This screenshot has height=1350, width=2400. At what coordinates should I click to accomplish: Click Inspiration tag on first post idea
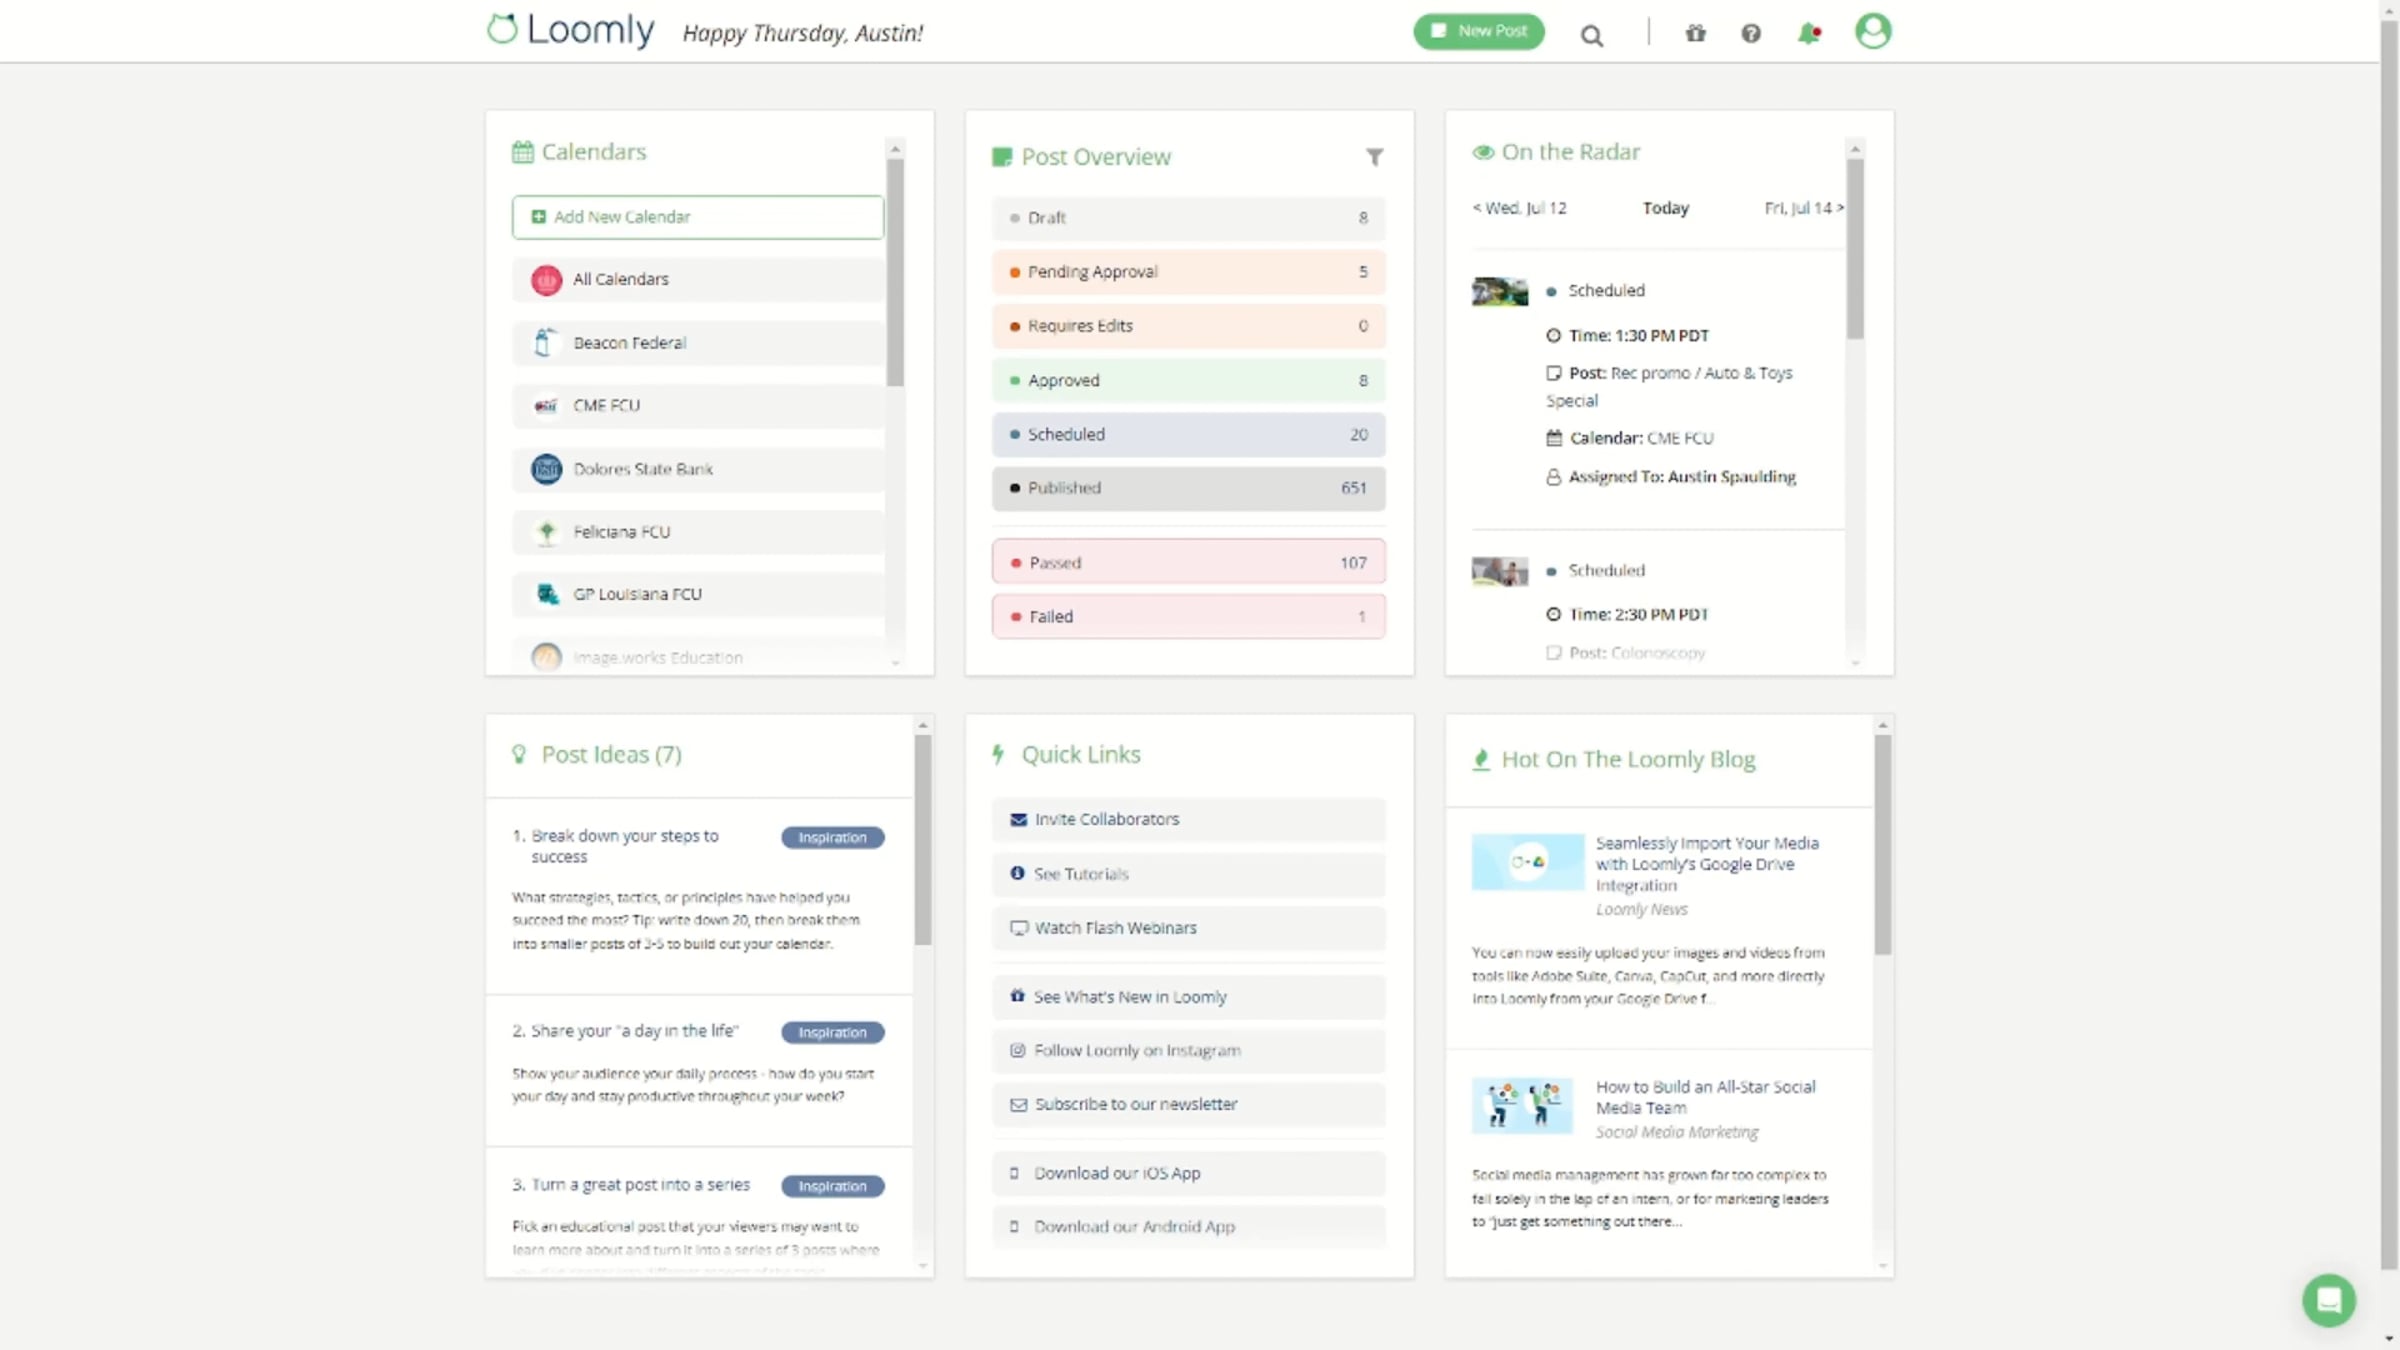pyautogui.click(x=832, y=837)
